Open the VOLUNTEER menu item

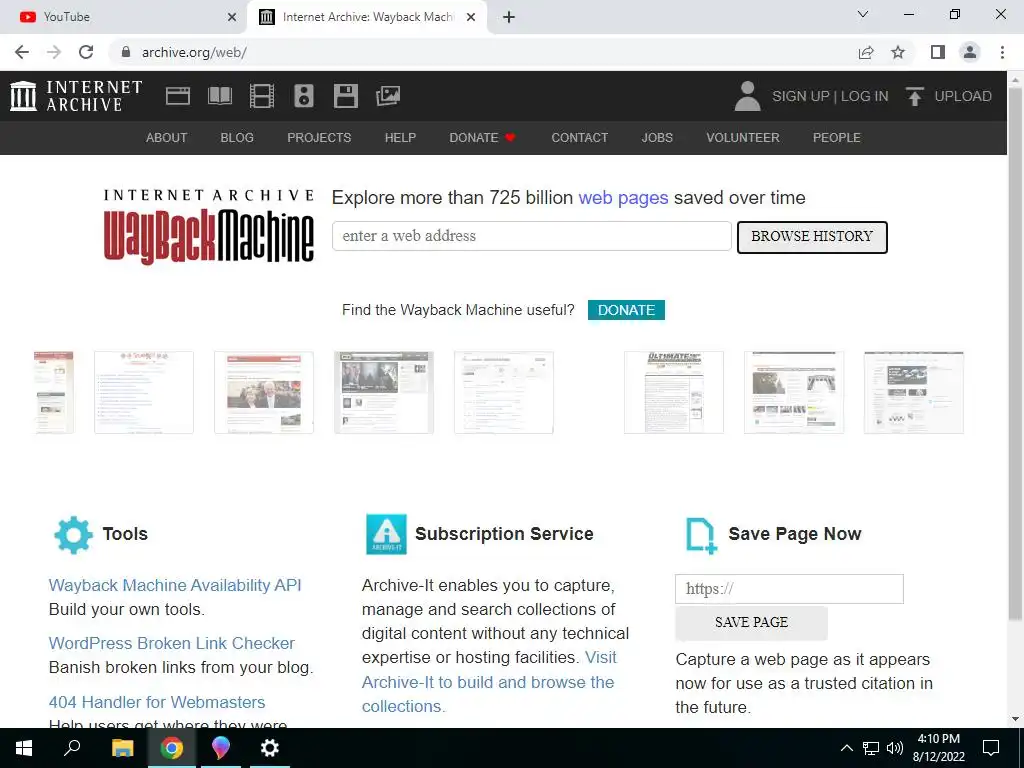tap(743, 138)
